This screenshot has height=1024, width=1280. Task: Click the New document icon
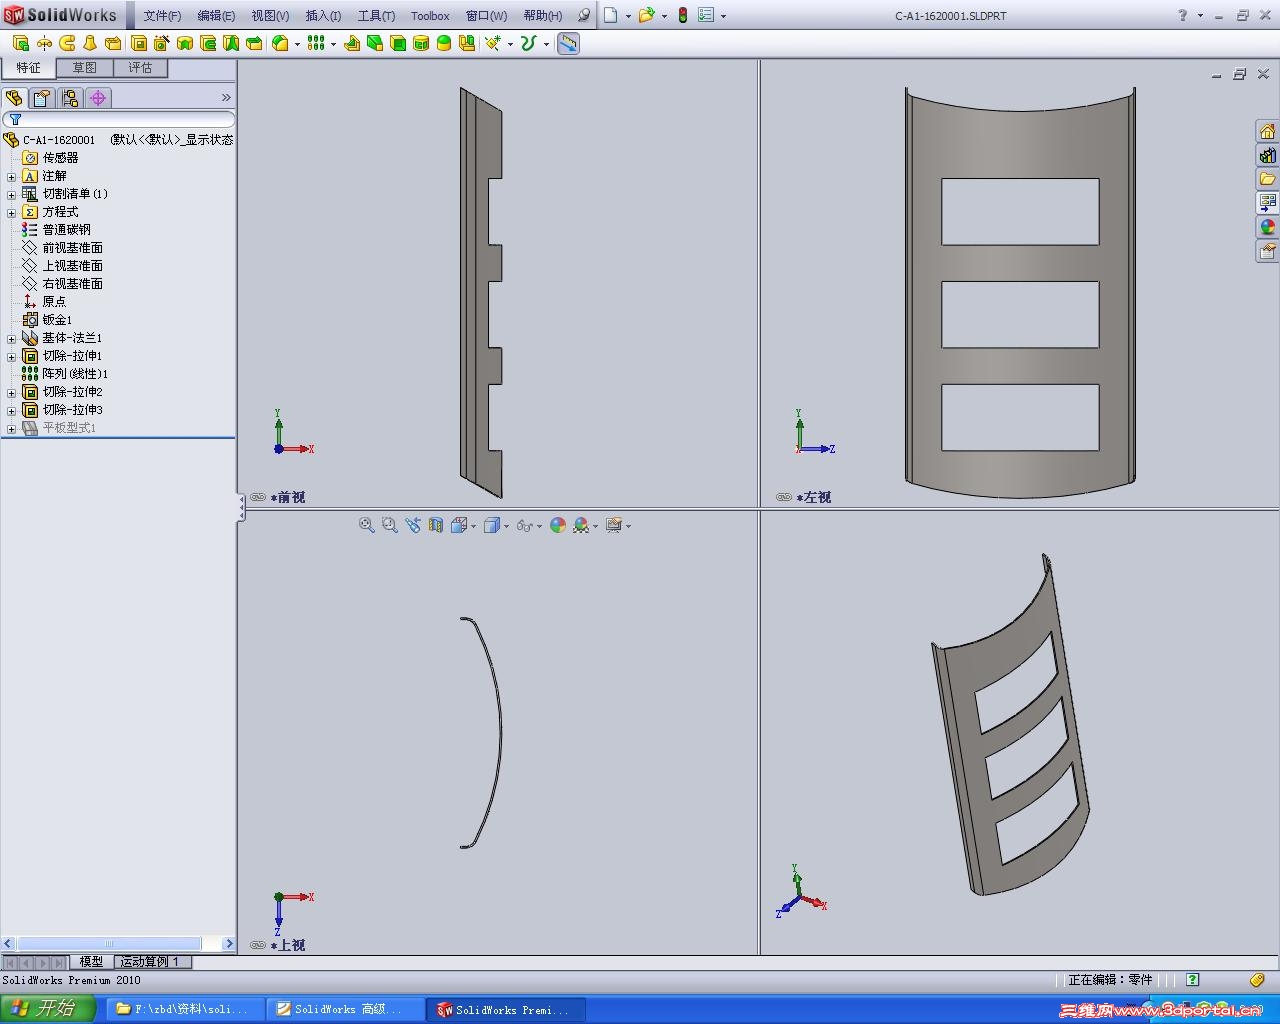(610, 15)
